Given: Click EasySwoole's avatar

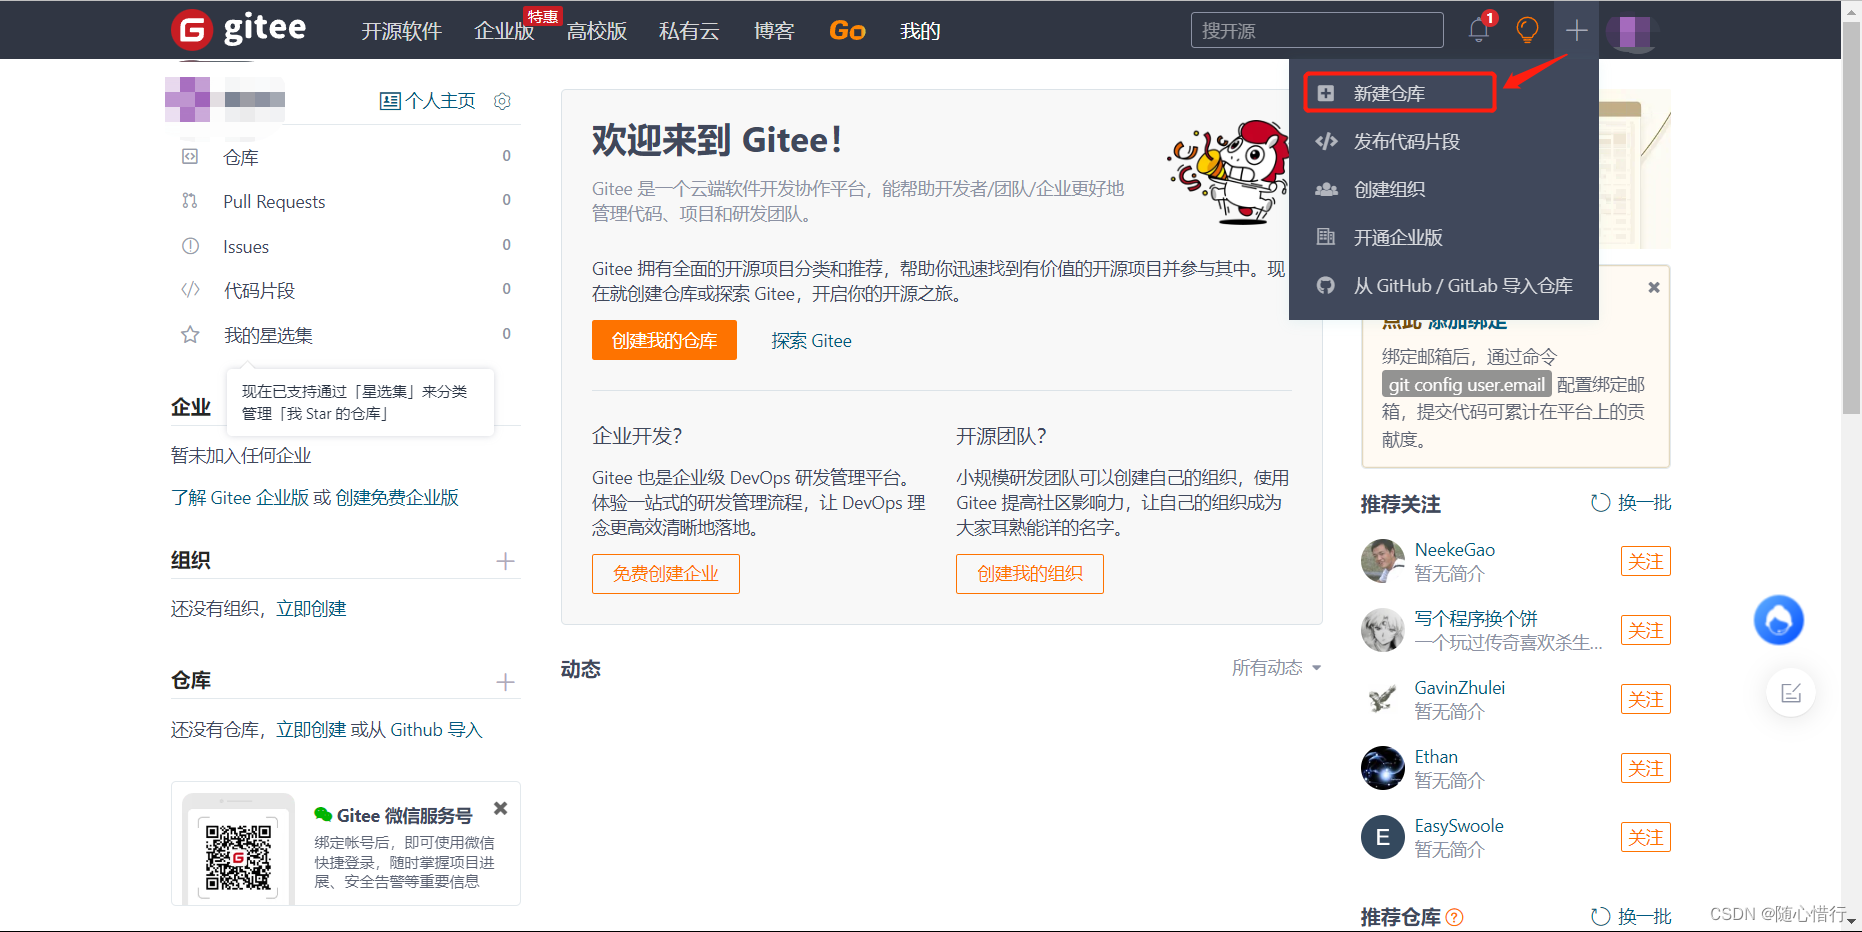Looking at the screenshot, I should tap(1383, 837).
